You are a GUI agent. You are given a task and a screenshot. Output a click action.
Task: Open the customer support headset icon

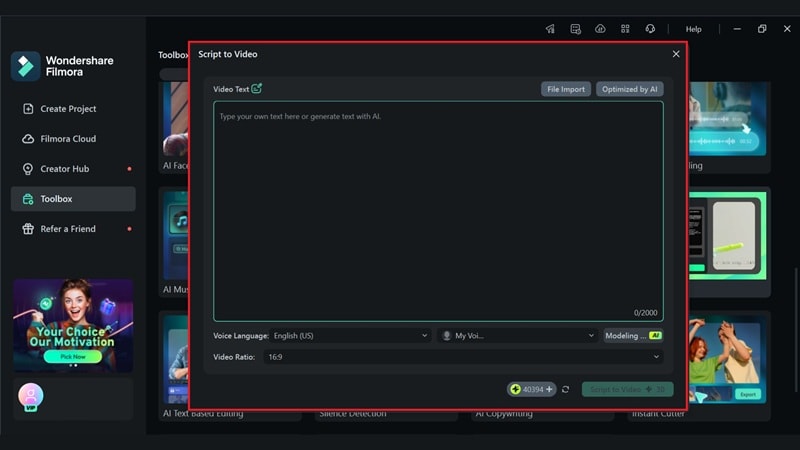650,29
